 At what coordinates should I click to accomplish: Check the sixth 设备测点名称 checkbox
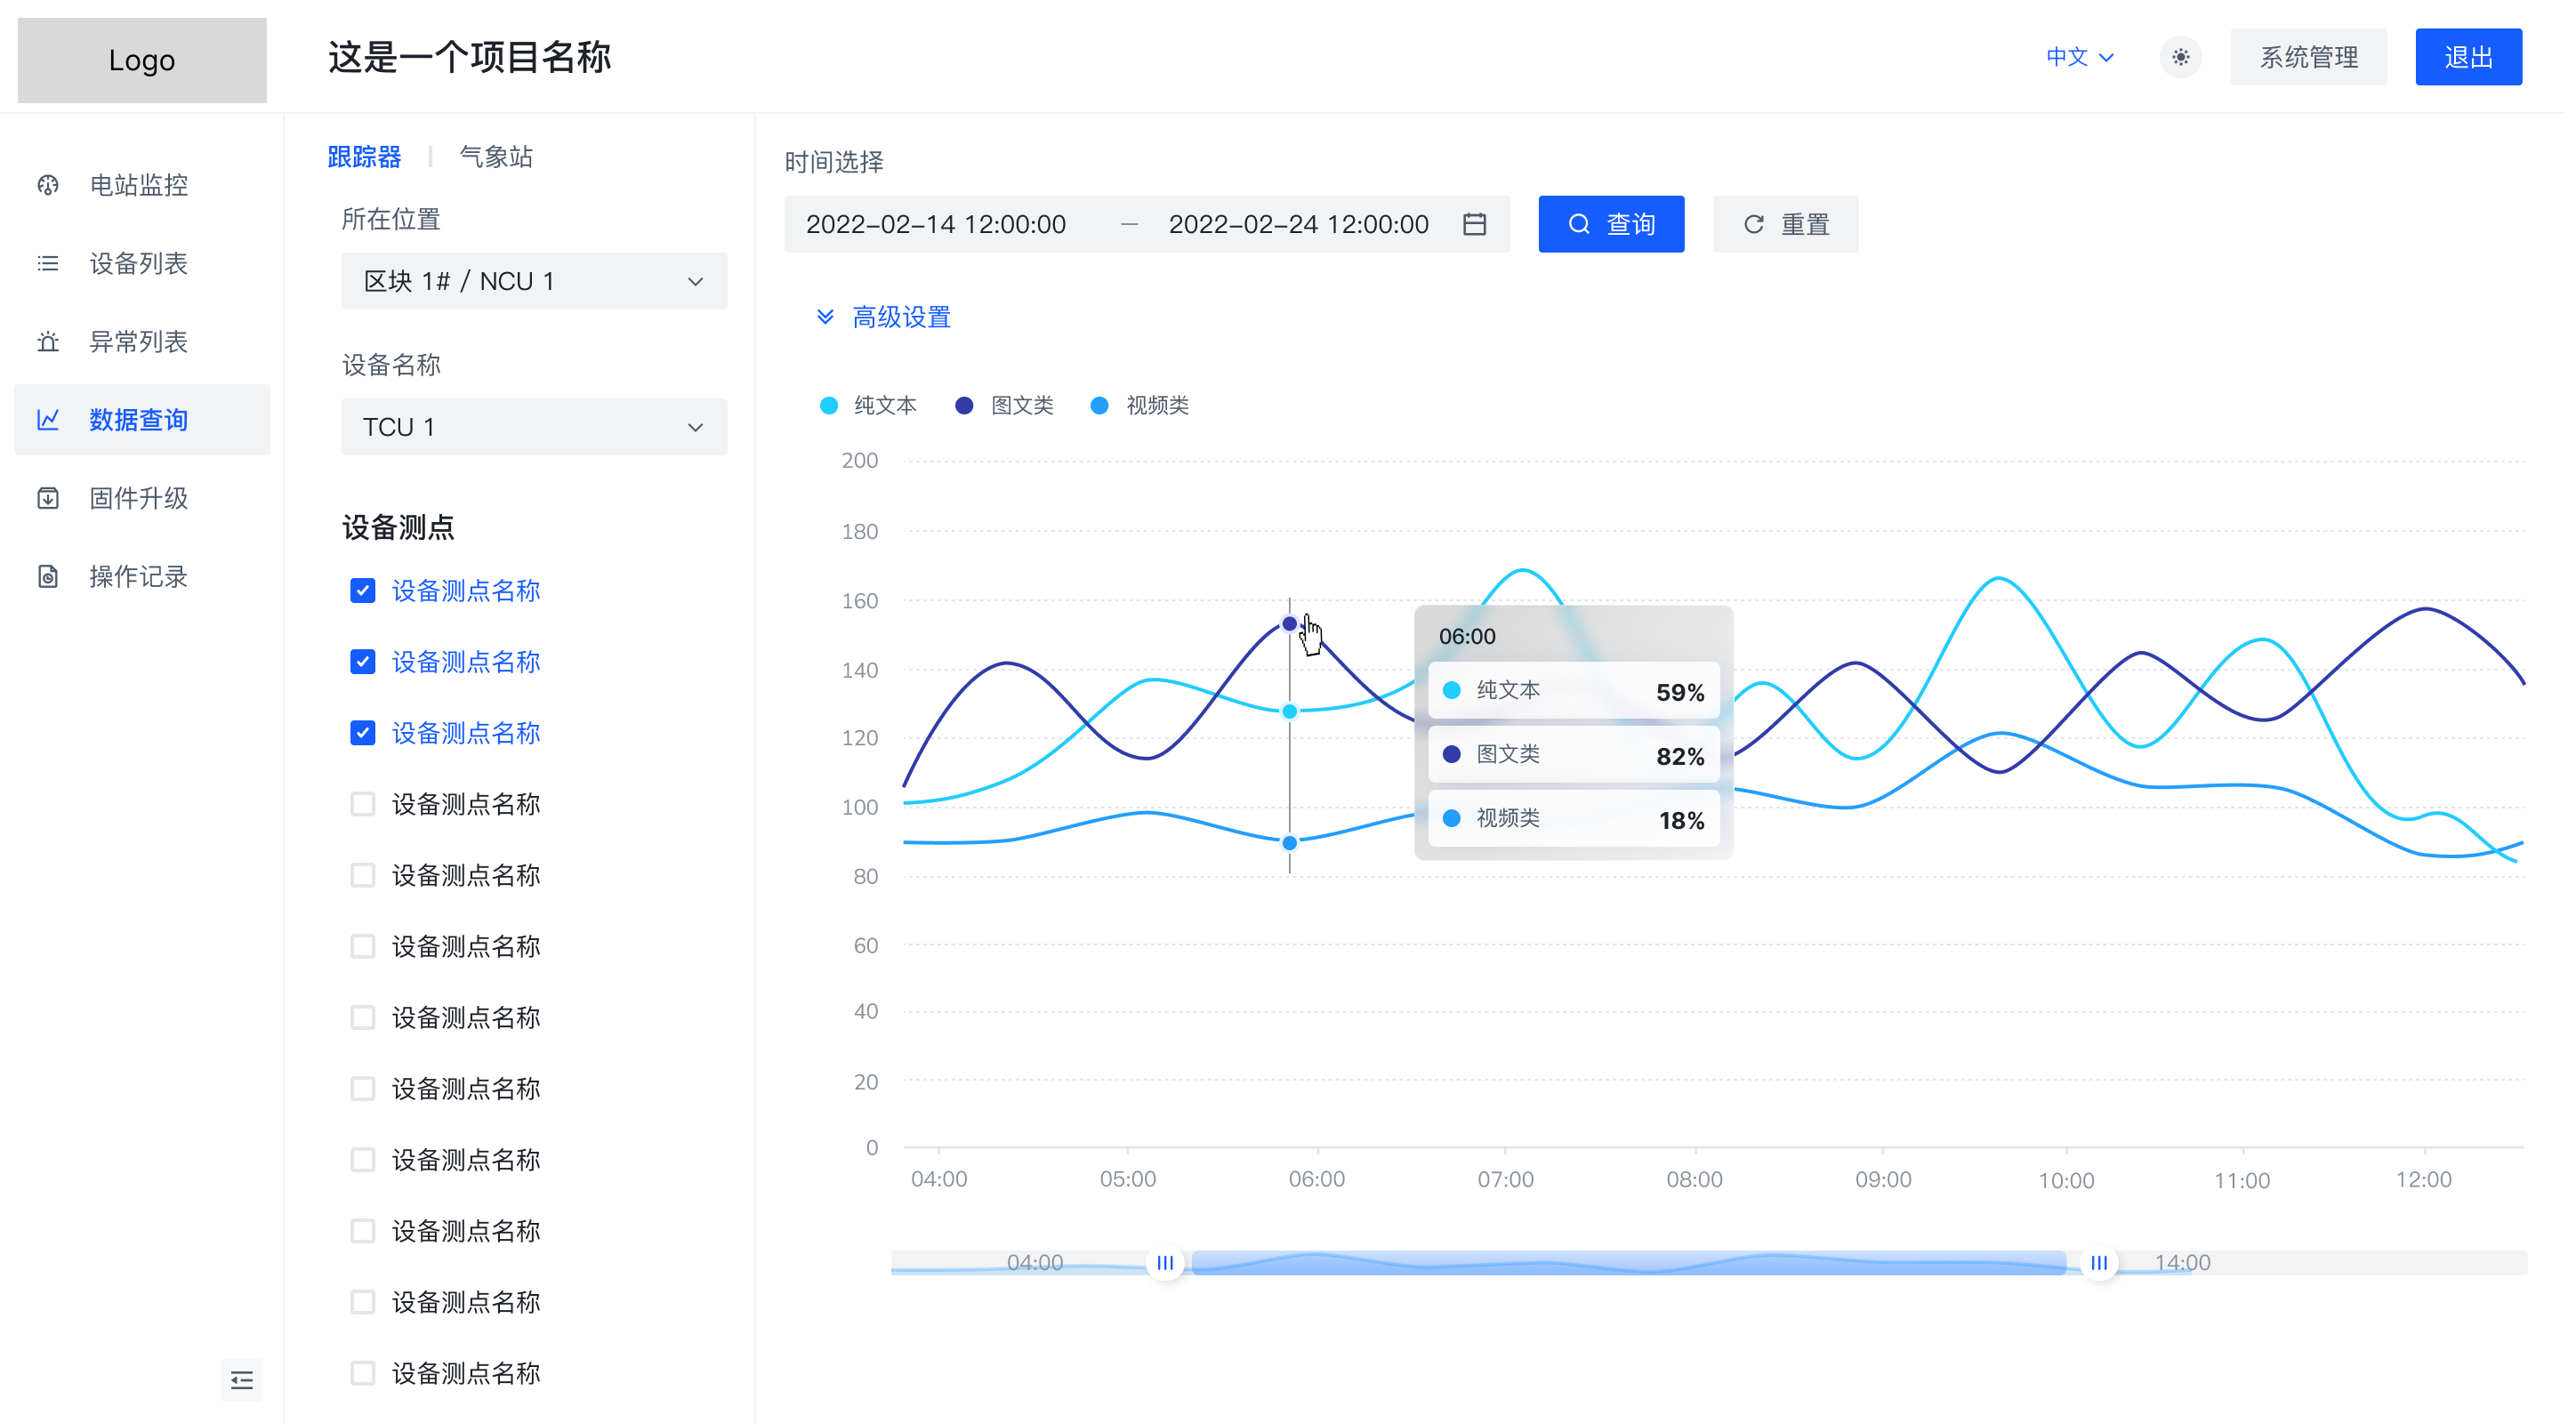363,946
